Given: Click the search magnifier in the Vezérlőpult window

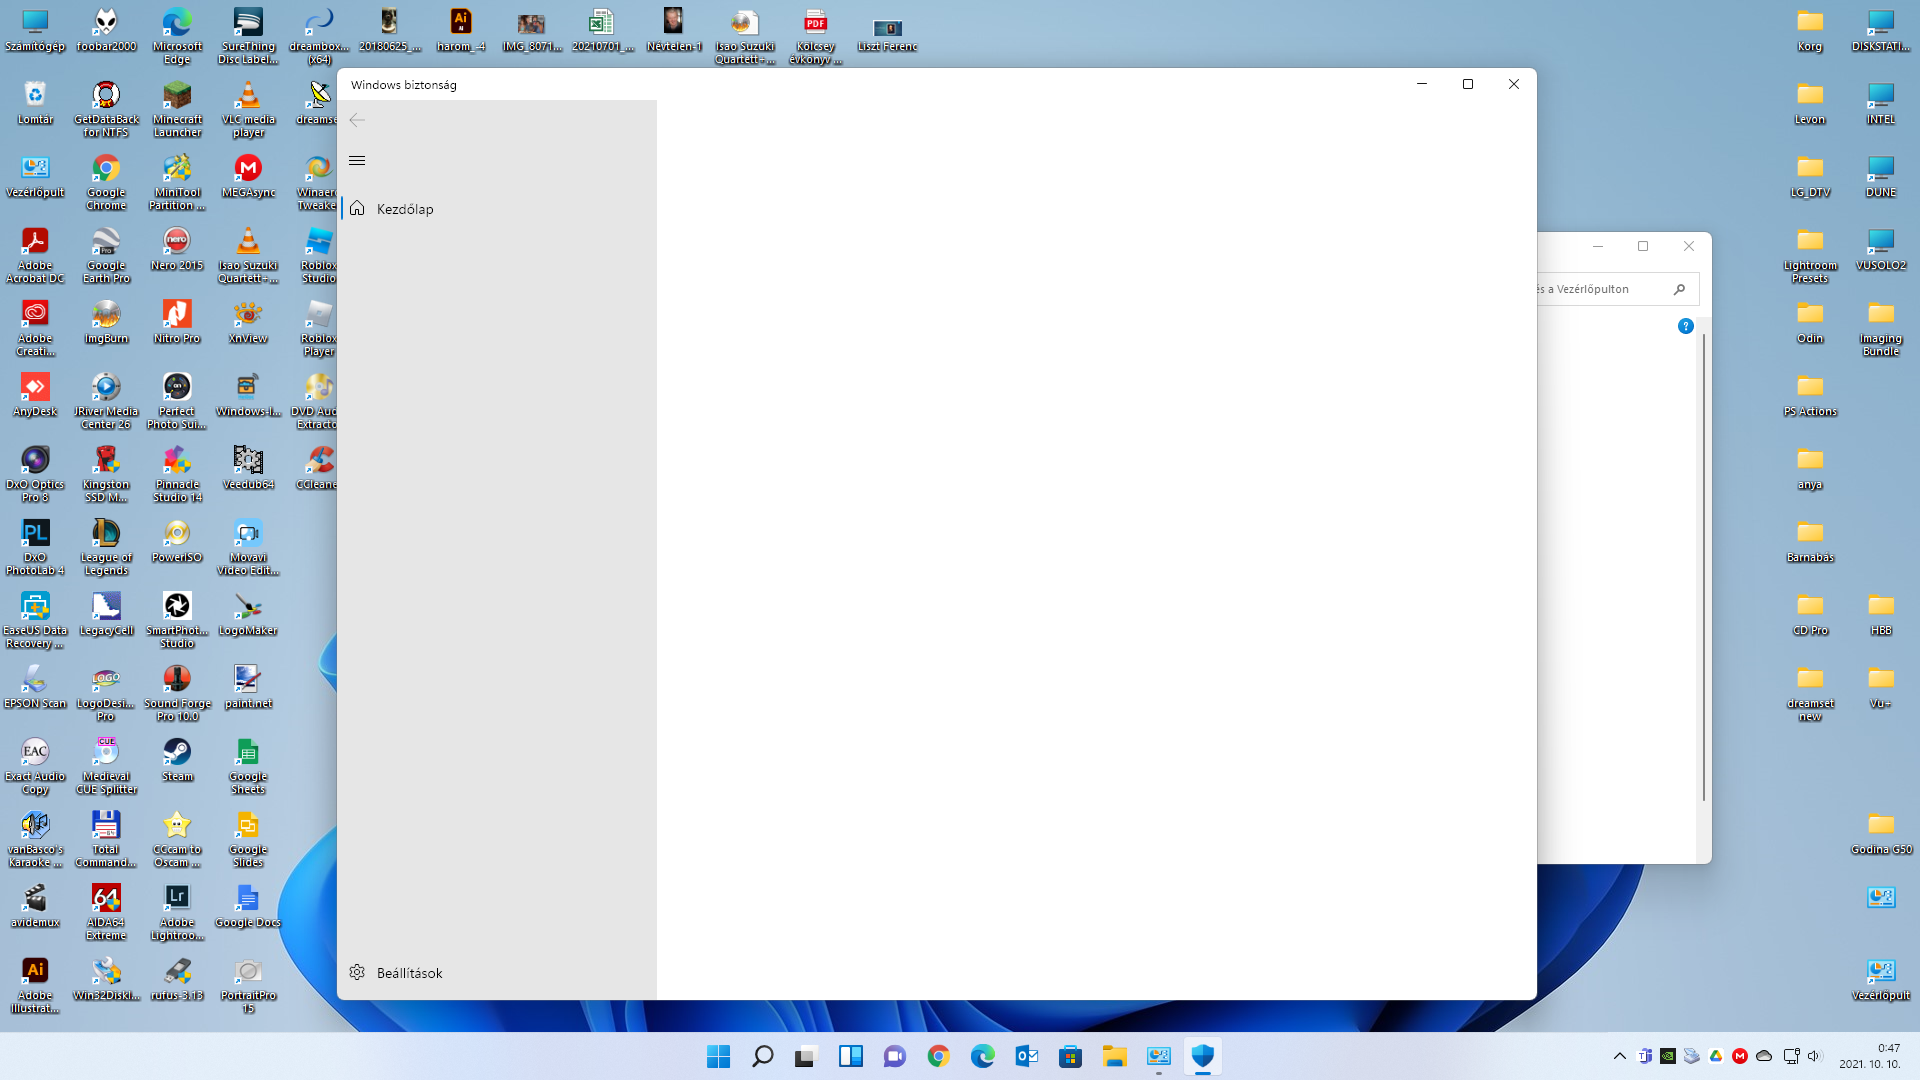Looking at the screenshot, I should (1679, 289).
